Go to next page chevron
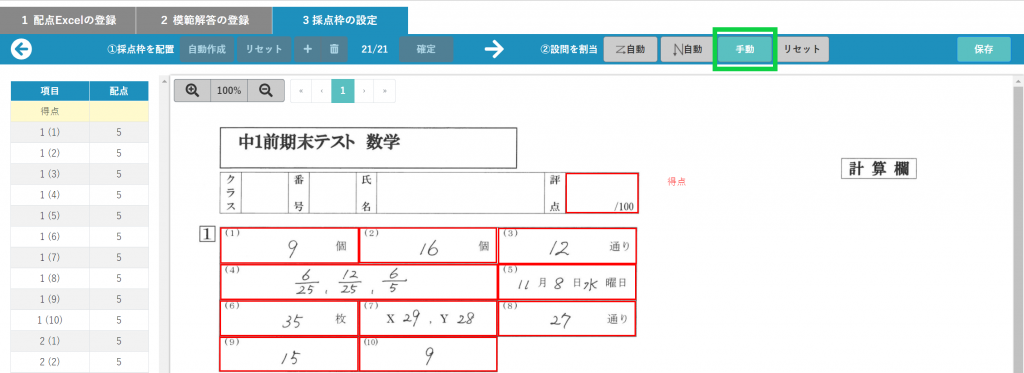1024x373 pixels. coord(364,91)
